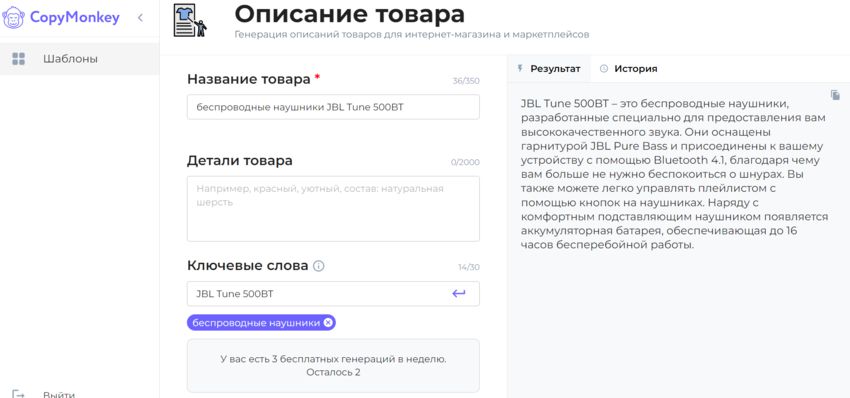Screen dimensions: 850x398
Task: Click the Шаблоны grid icon
Action: (x=18, y=59)
